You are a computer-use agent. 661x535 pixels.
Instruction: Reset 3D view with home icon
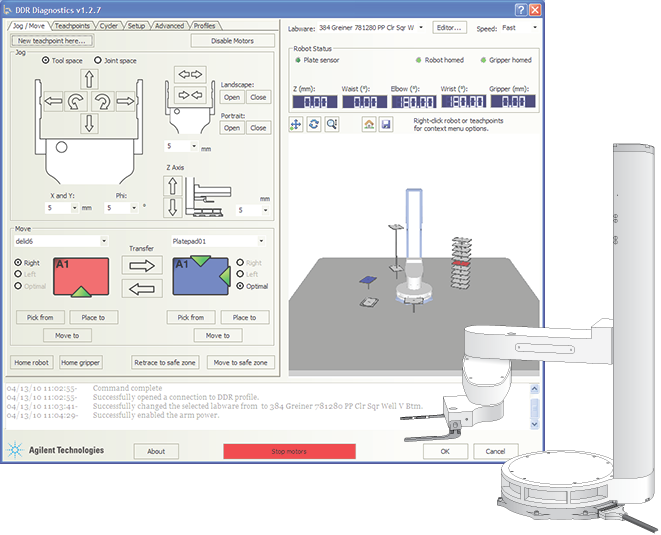(x=369, y=124)
